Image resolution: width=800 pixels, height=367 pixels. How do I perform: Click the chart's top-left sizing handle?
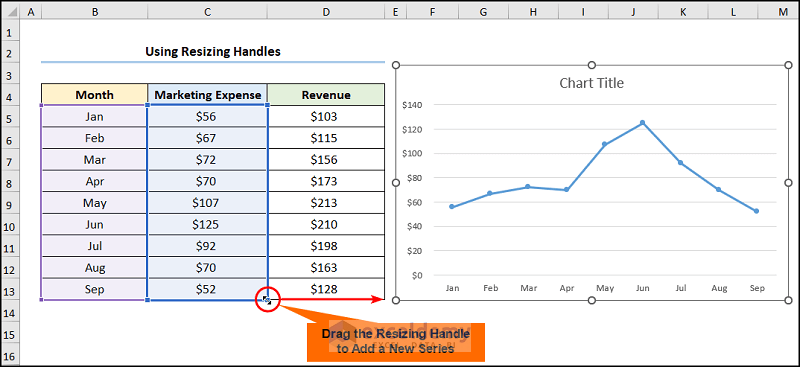click(x=395, y=65)
